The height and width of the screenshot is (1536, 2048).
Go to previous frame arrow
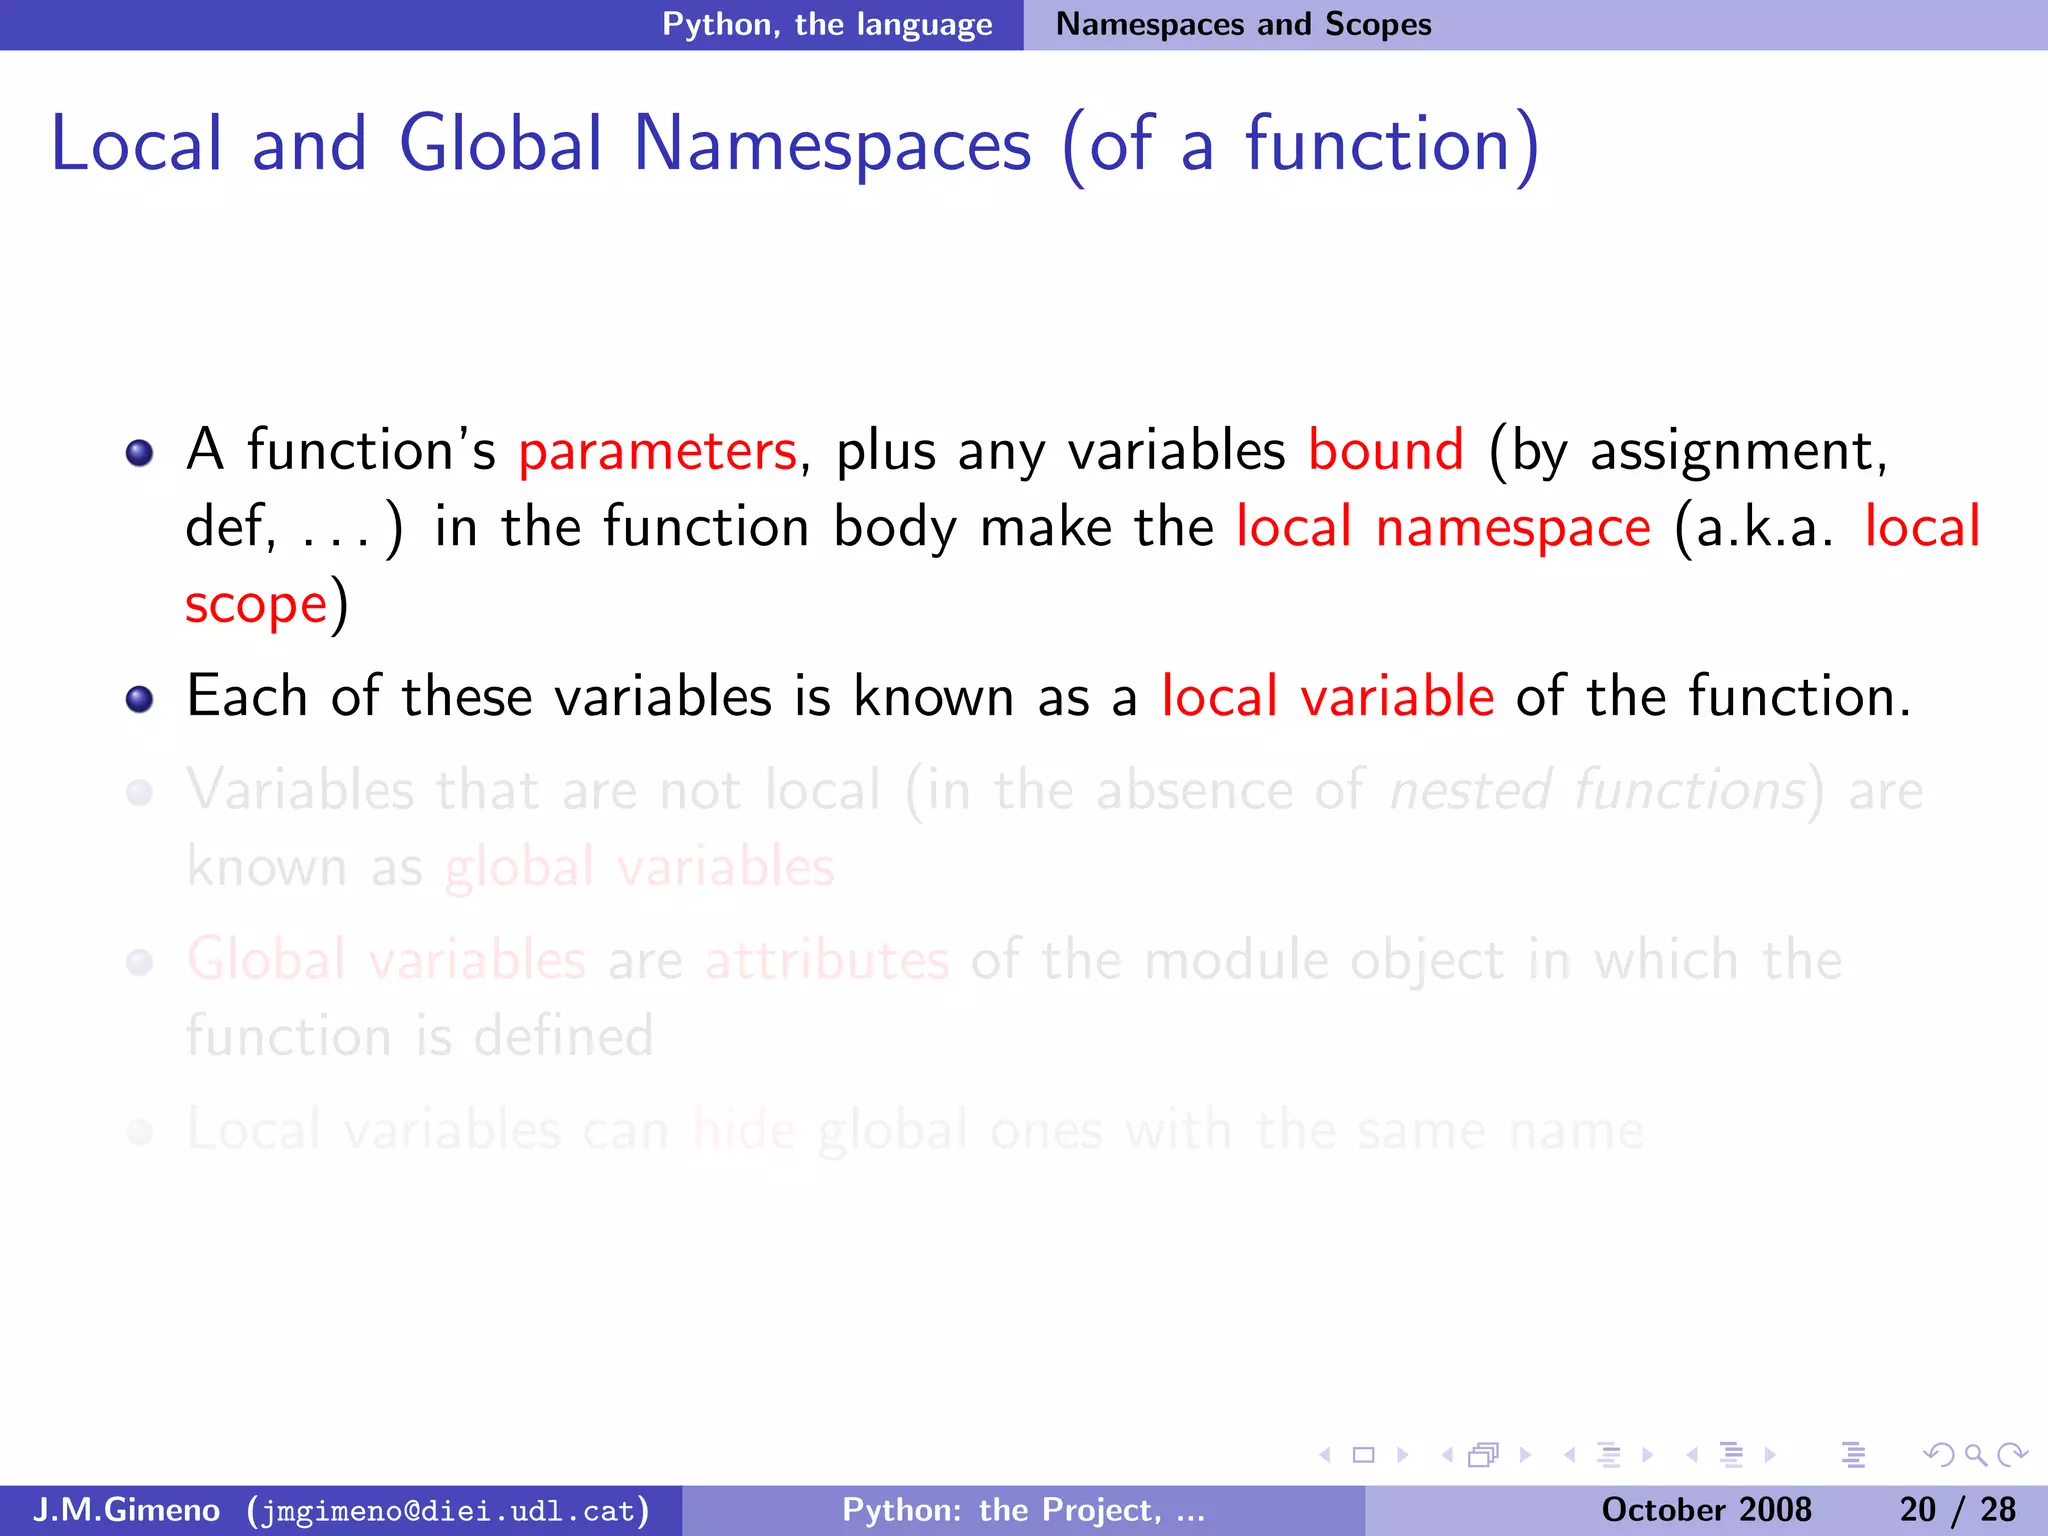(1447, 1455)
